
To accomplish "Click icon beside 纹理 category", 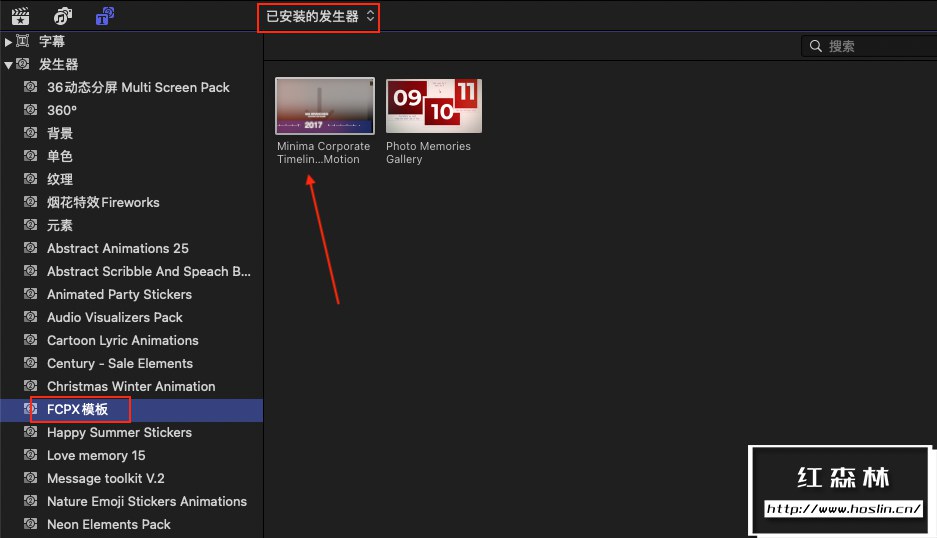I will pos(30,179).
